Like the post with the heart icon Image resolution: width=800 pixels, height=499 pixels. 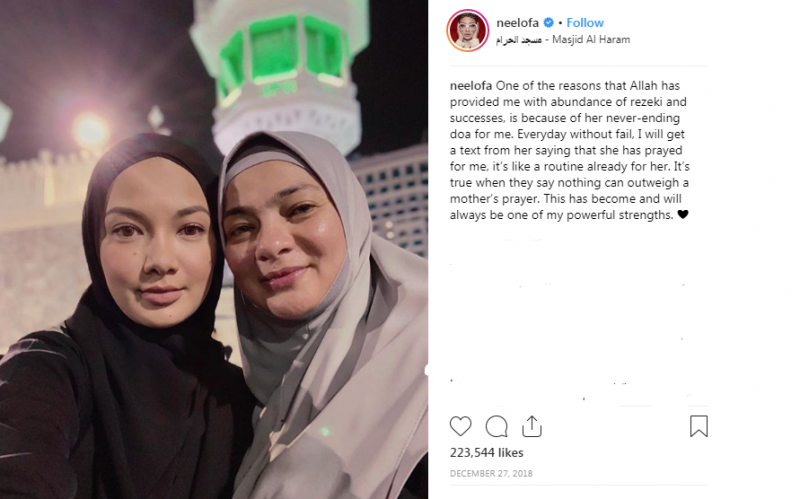point(460,426)
